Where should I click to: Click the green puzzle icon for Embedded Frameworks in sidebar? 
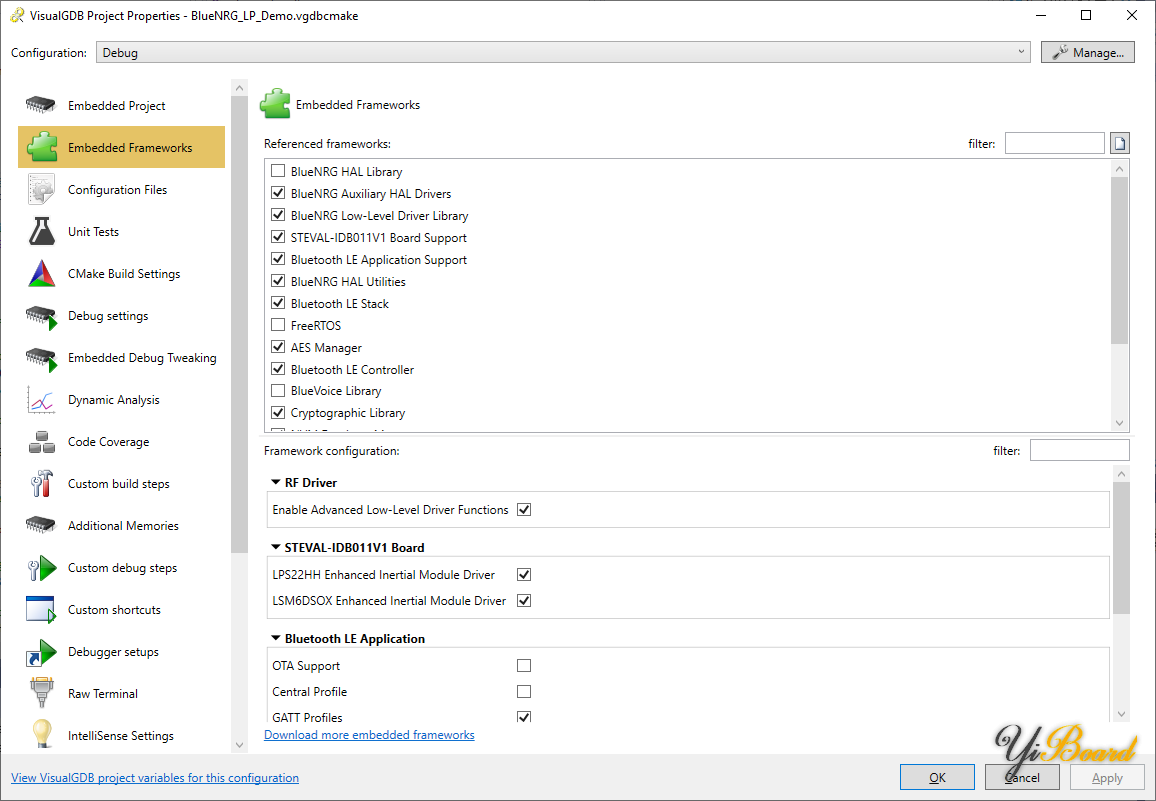[42, 147]
